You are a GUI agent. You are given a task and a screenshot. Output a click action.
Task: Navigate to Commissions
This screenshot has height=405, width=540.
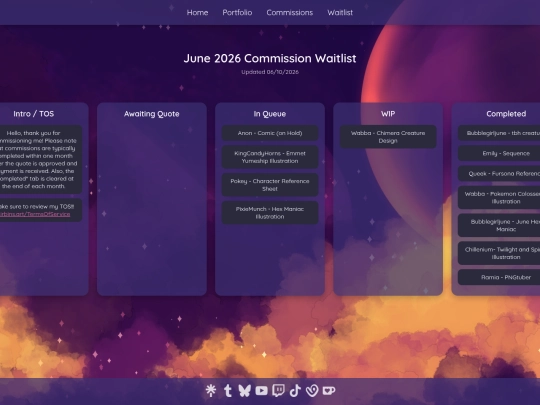290,13
